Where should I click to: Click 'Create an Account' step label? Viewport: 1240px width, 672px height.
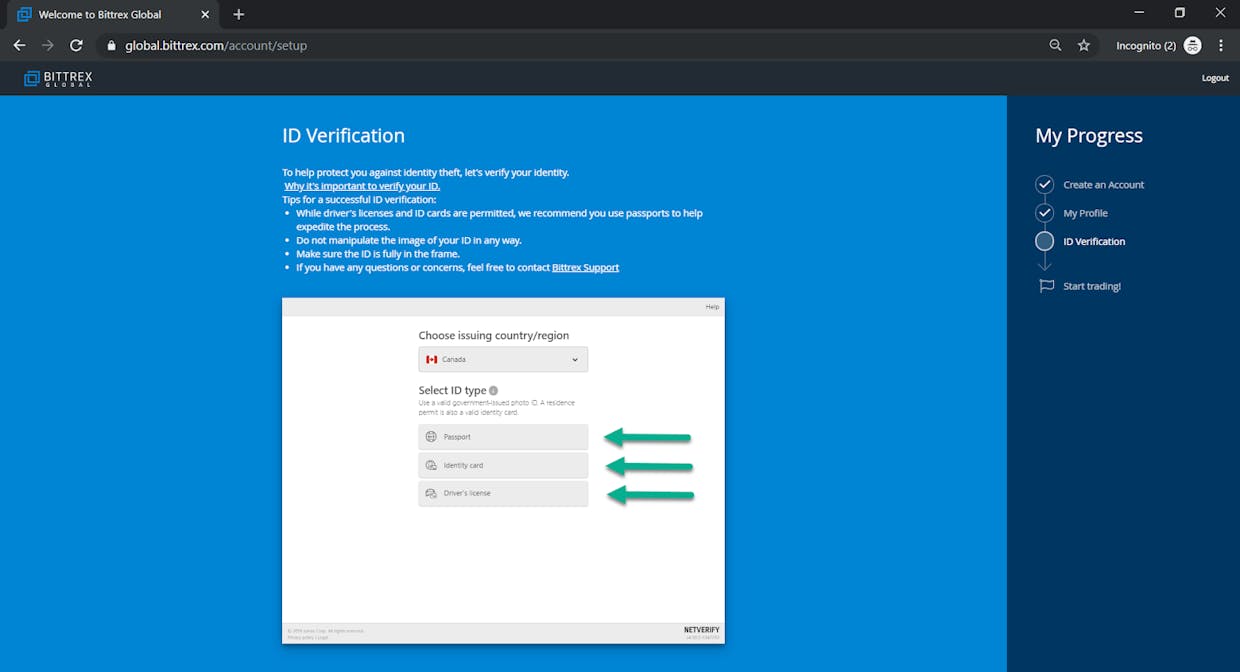click(x=1103, y=185)
